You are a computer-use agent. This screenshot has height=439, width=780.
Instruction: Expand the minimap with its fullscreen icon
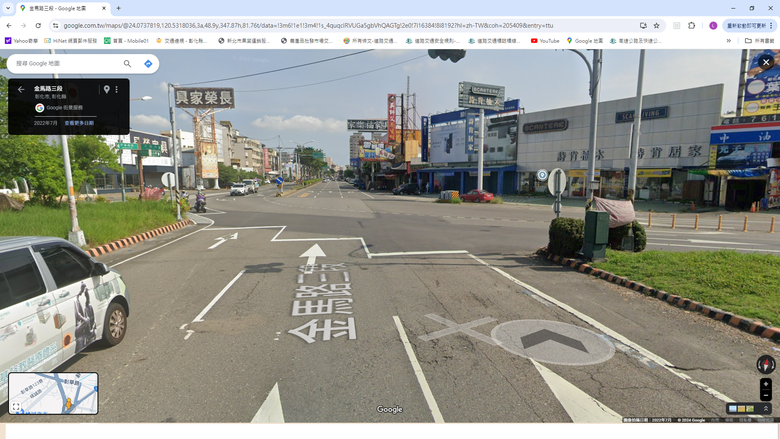tap(16, 407)
